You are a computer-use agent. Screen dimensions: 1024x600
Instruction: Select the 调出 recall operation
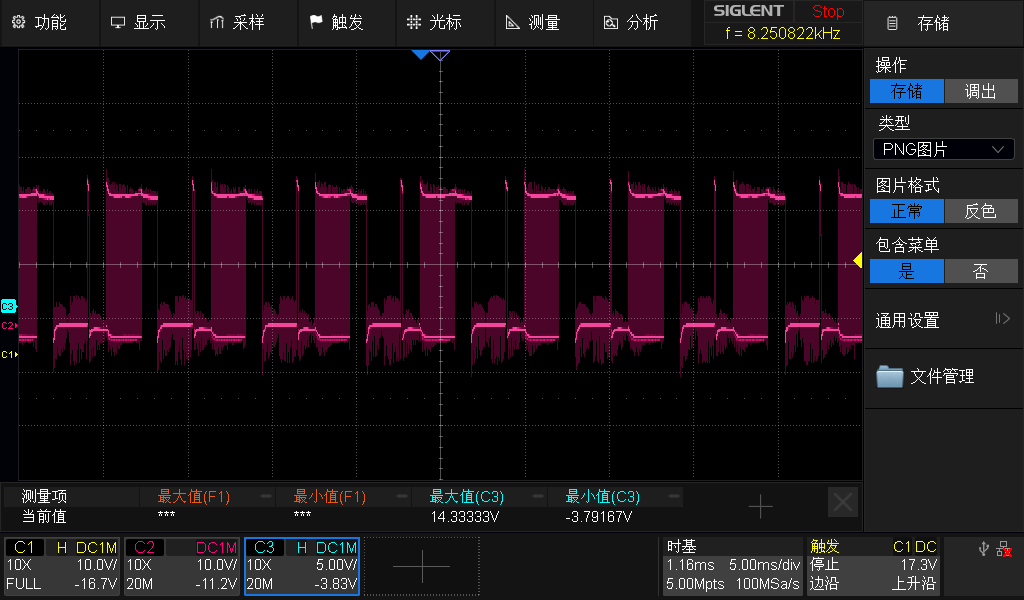981,91
